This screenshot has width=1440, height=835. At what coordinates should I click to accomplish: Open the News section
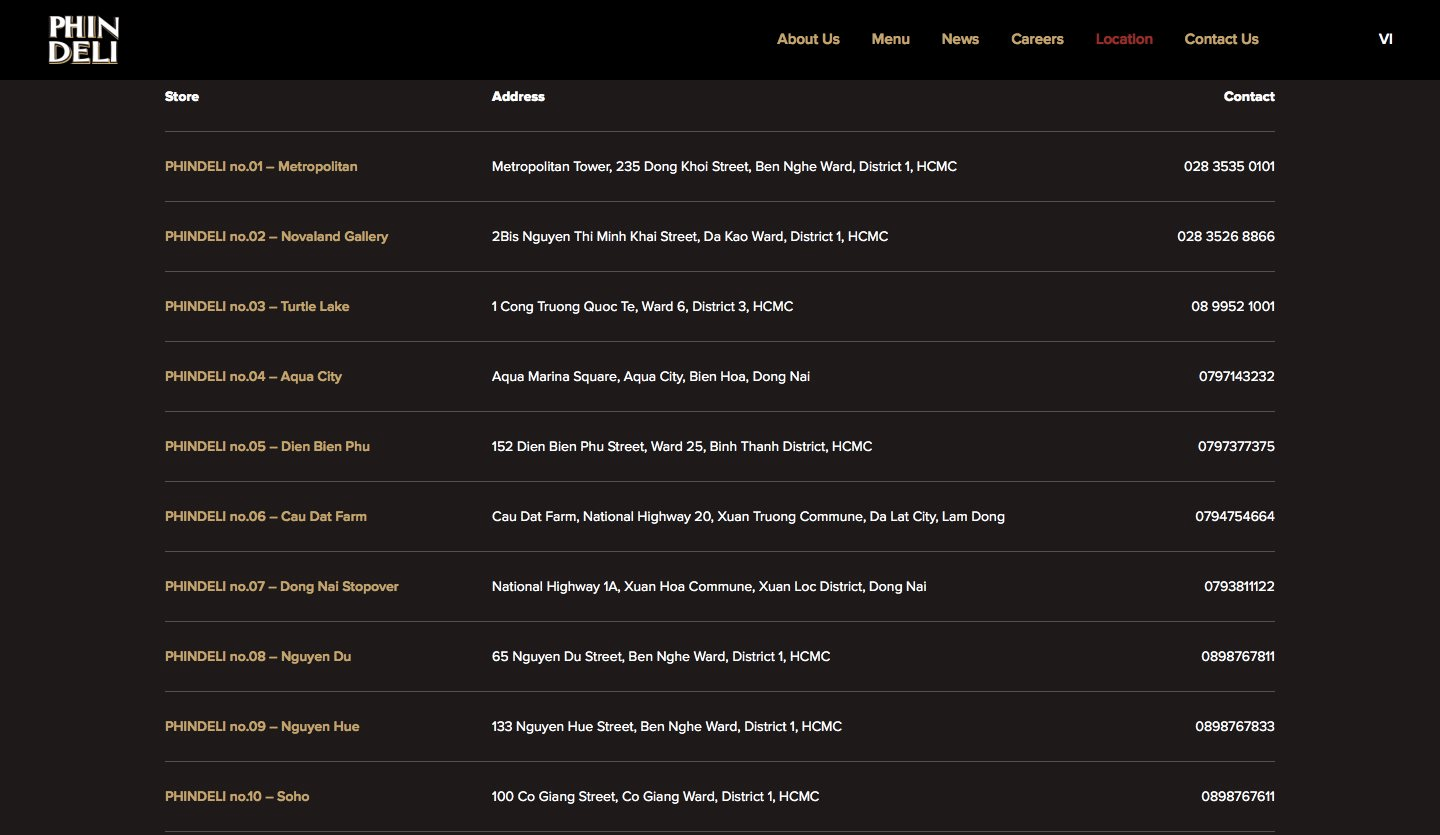tap(960, 39)
